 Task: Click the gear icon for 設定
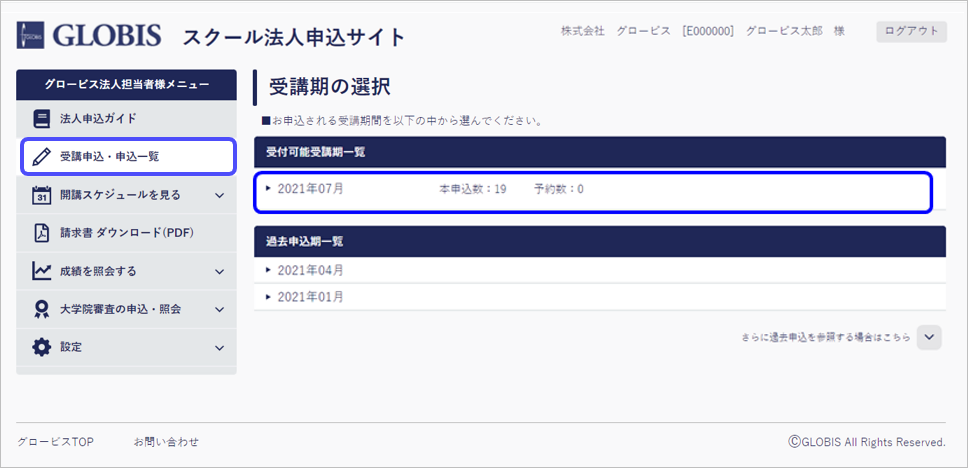(41, 348)
